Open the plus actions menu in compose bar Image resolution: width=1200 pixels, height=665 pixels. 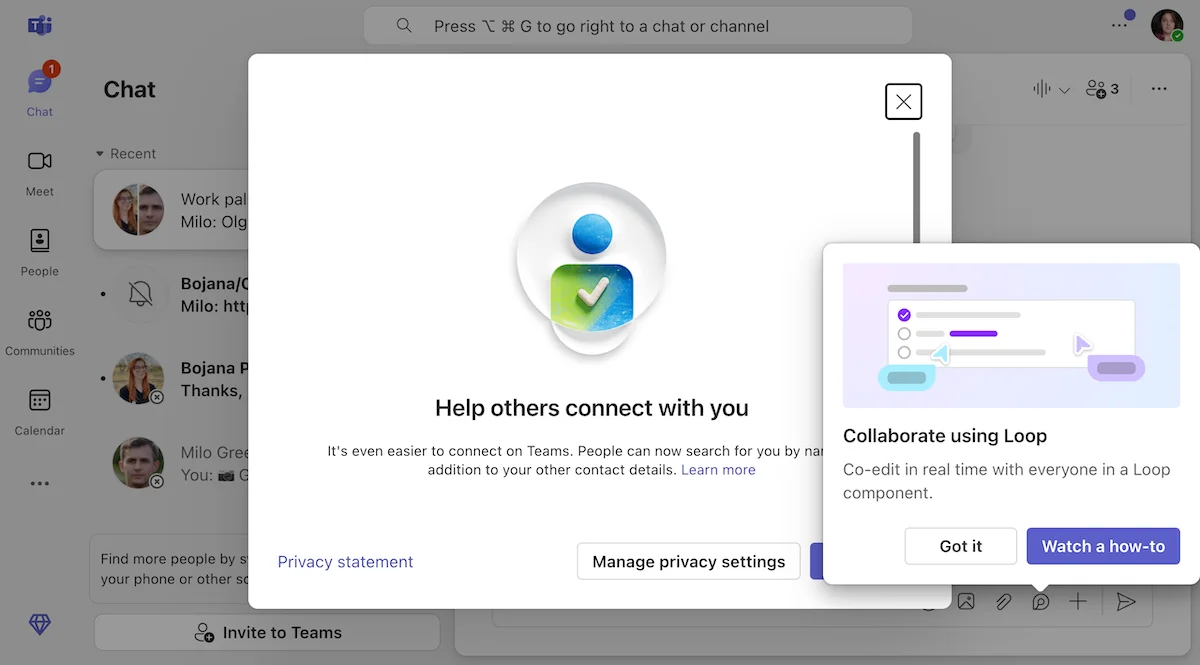[x=1077, y=602]
